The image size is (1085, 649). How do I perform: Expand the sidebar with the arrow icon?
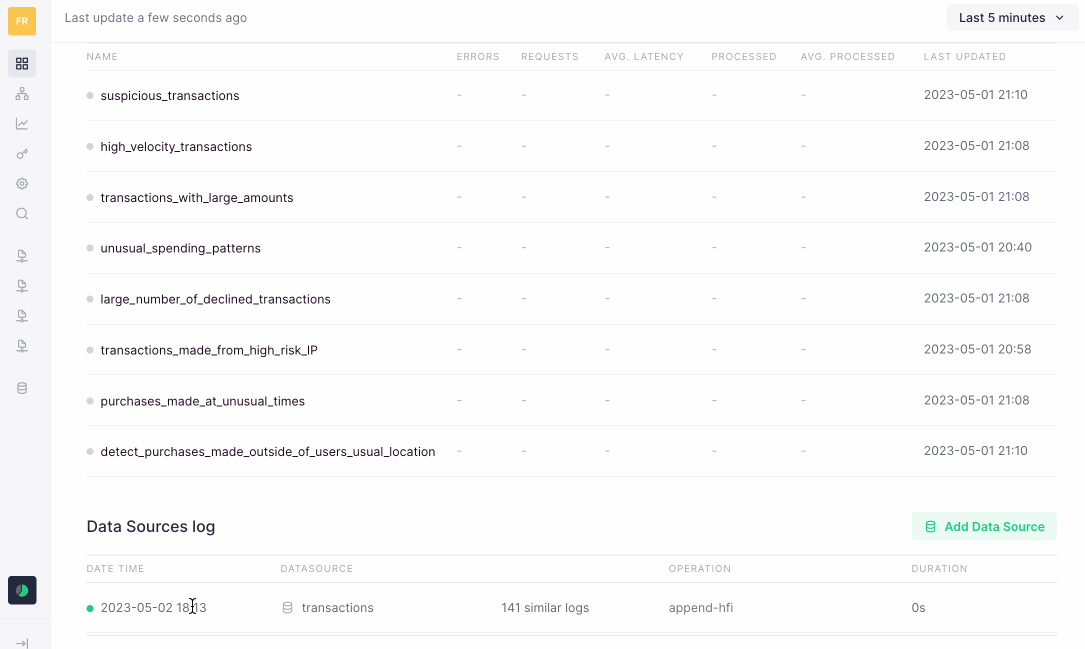22,643
